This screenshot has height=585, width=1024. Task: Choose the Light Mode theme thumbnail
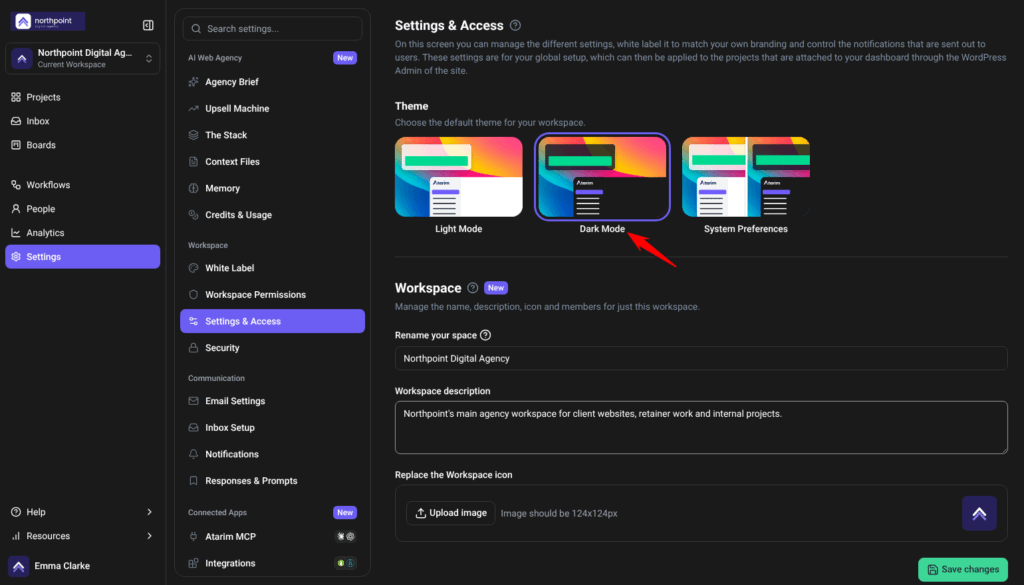pos(458,177)
